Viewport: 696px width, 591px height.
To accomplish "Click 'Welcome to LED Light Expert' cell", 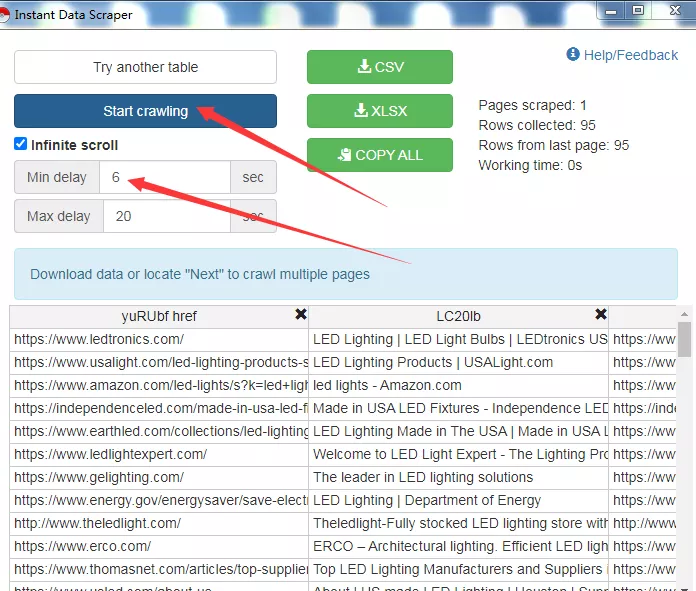I will [x=458, y=455].
